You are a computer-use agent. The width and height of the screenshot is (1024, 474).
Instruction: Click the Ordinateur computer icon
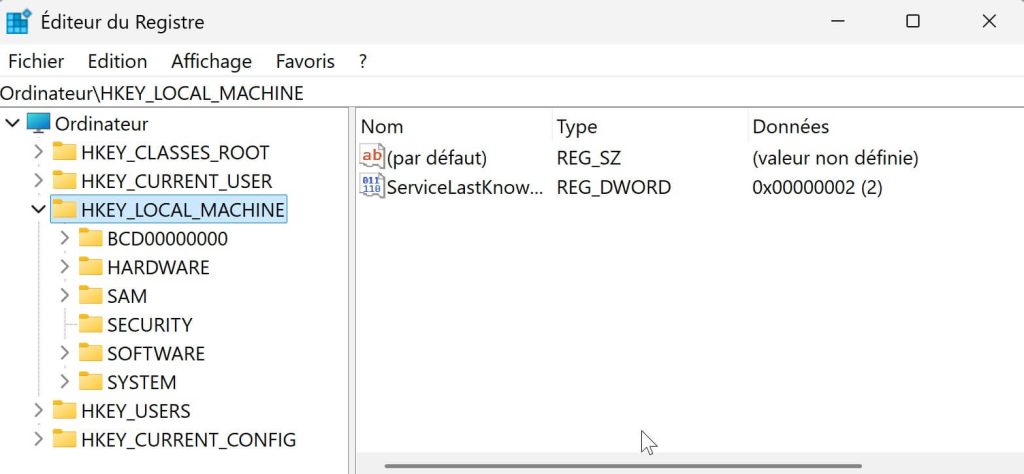(38, 124)
